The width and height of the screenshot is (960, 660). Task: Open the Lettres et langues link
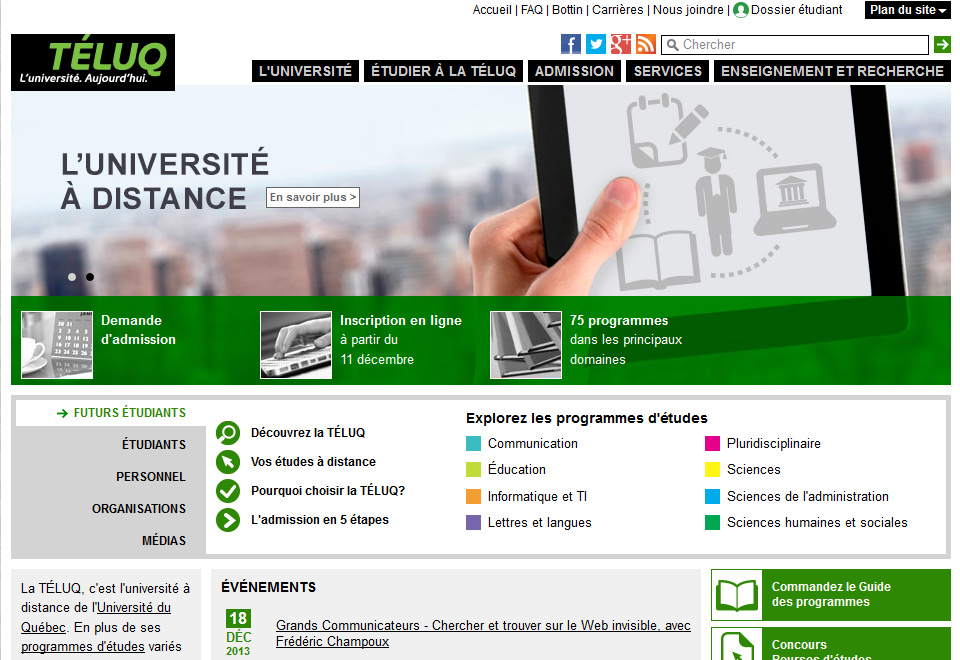[x=539, y=522]
